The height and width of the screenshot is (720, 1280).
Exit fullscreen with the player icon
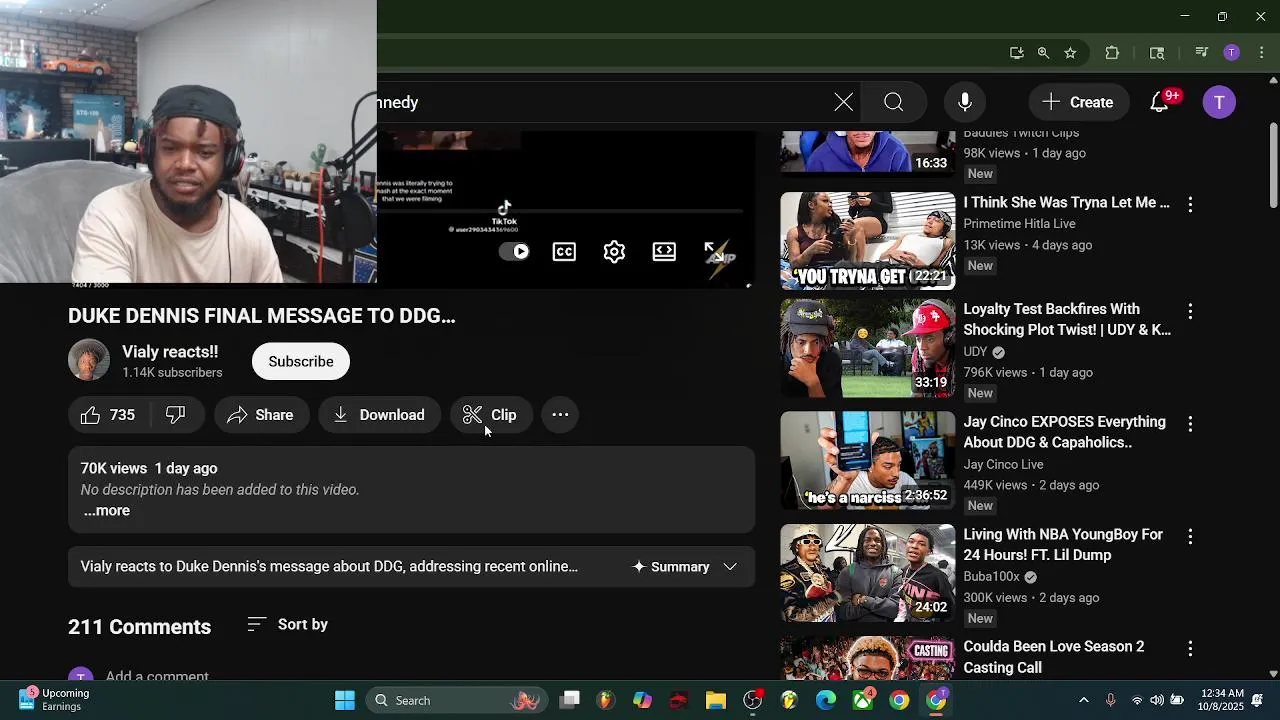point(715,252)
